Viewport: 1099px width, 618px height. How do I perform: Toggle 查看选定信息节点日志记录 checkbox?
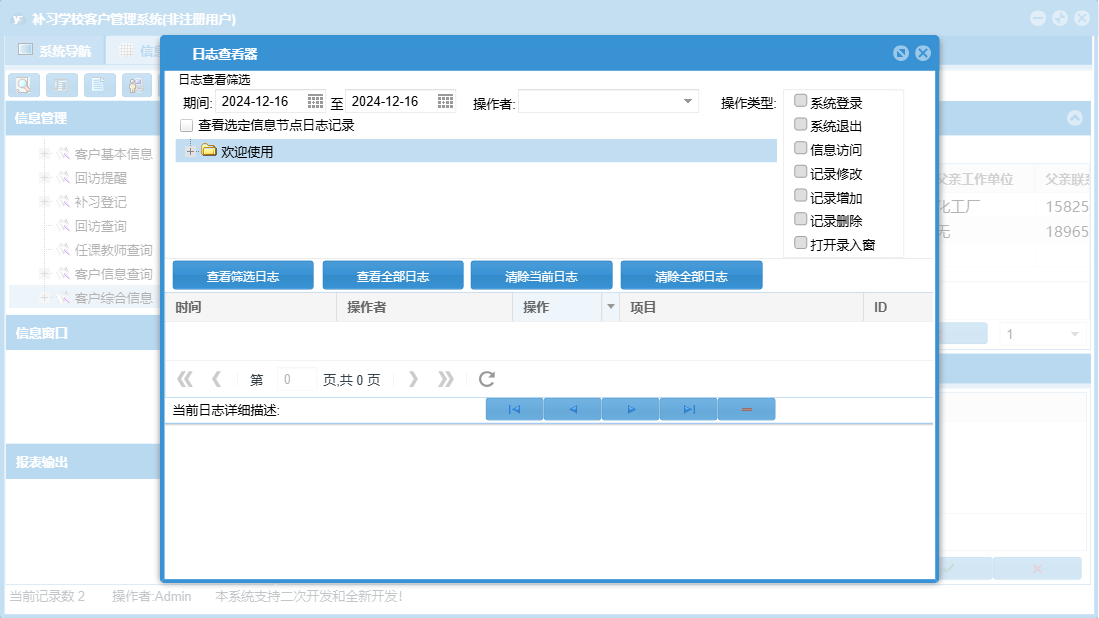pos(186,126)
